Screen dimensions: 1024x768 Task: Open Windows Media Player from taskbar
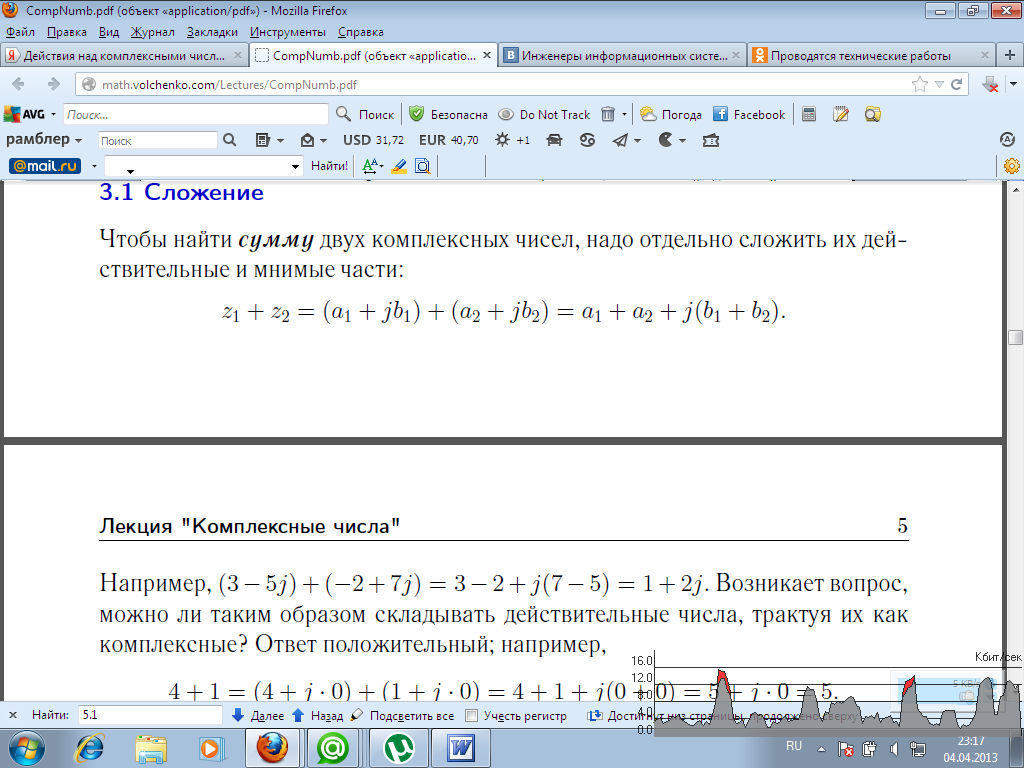(212, 748)
